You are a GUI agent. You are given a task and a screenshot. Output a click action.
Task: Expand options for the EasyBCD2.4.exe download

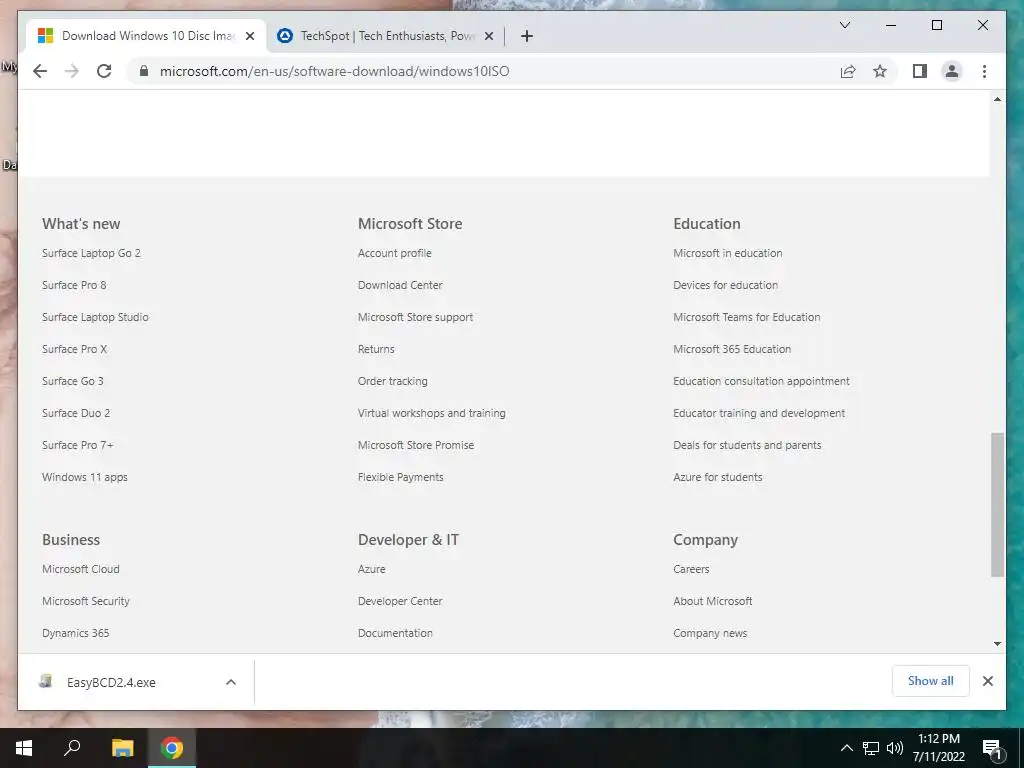click(231, 682)
